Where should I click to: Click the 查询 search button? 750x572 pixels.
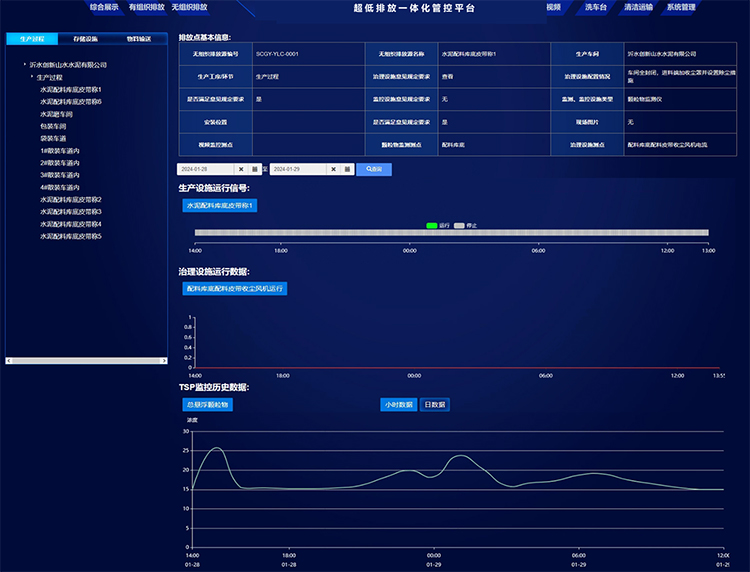click(374, 169)
